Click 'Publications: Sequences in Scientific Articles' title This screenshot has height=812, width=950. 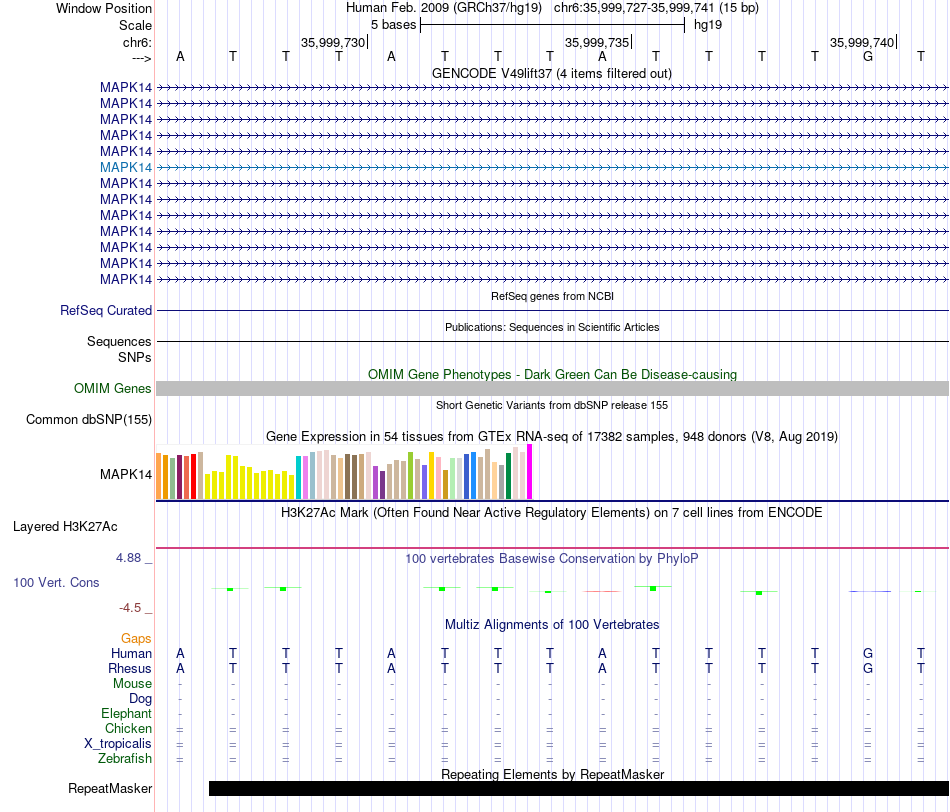552,327
